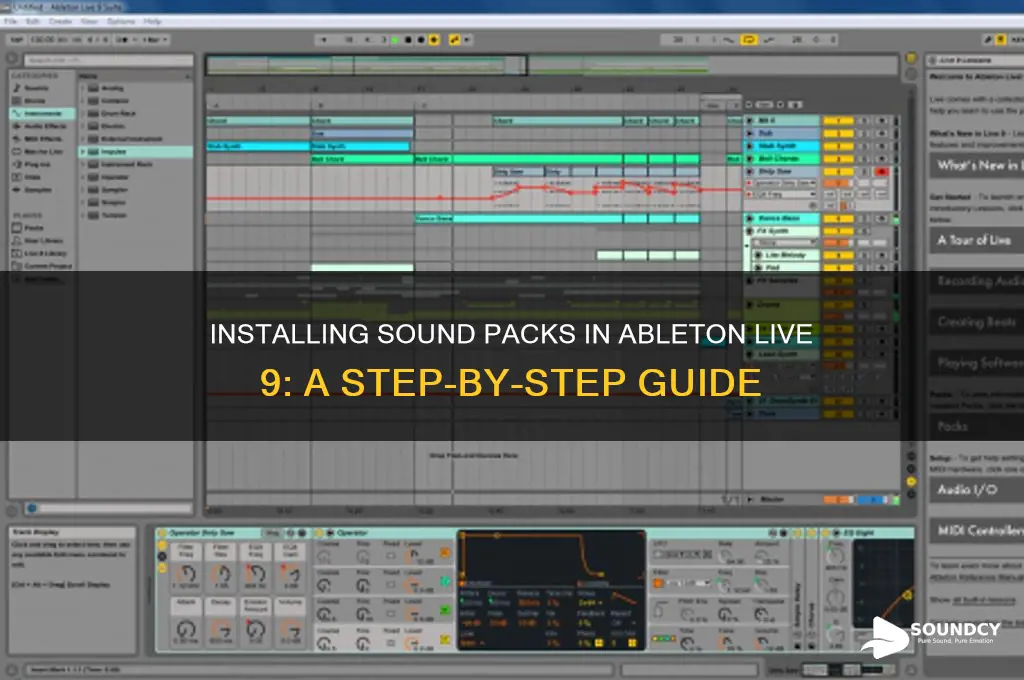
Task: Toggle the Punch-In switch left of Loop
Action: (728, 40)
